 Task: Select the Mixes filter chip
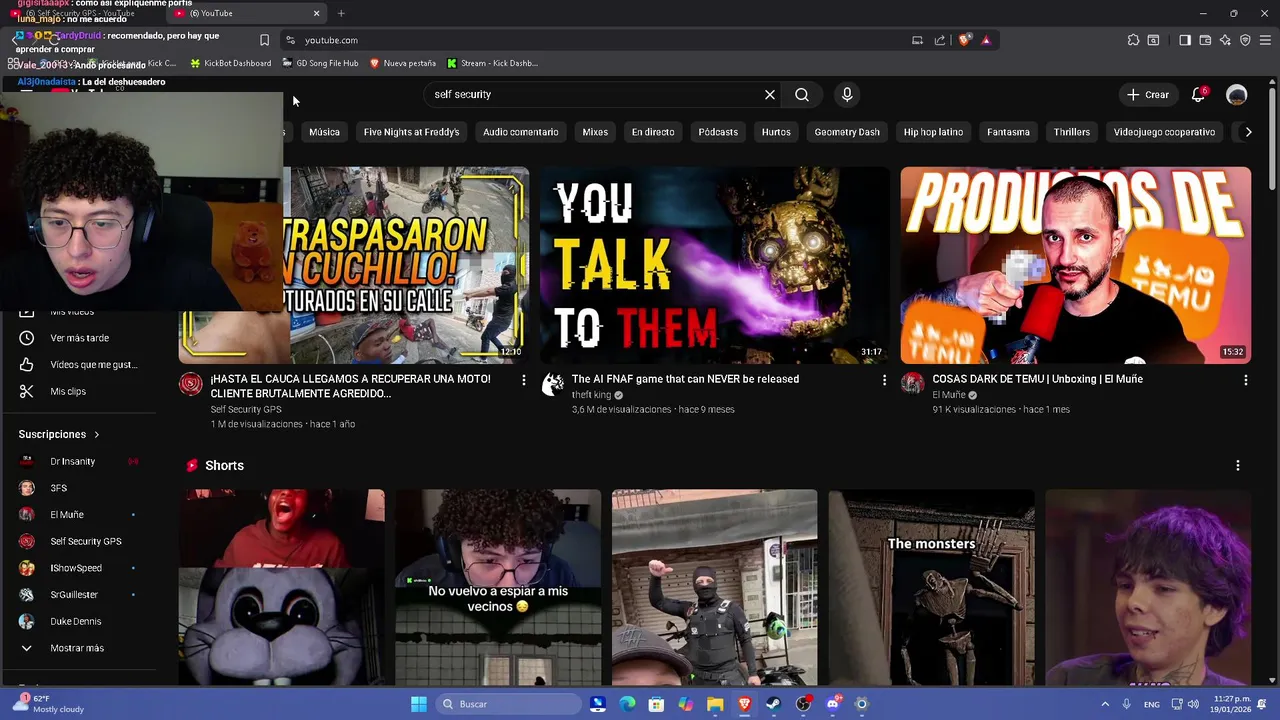click(595, 132)
